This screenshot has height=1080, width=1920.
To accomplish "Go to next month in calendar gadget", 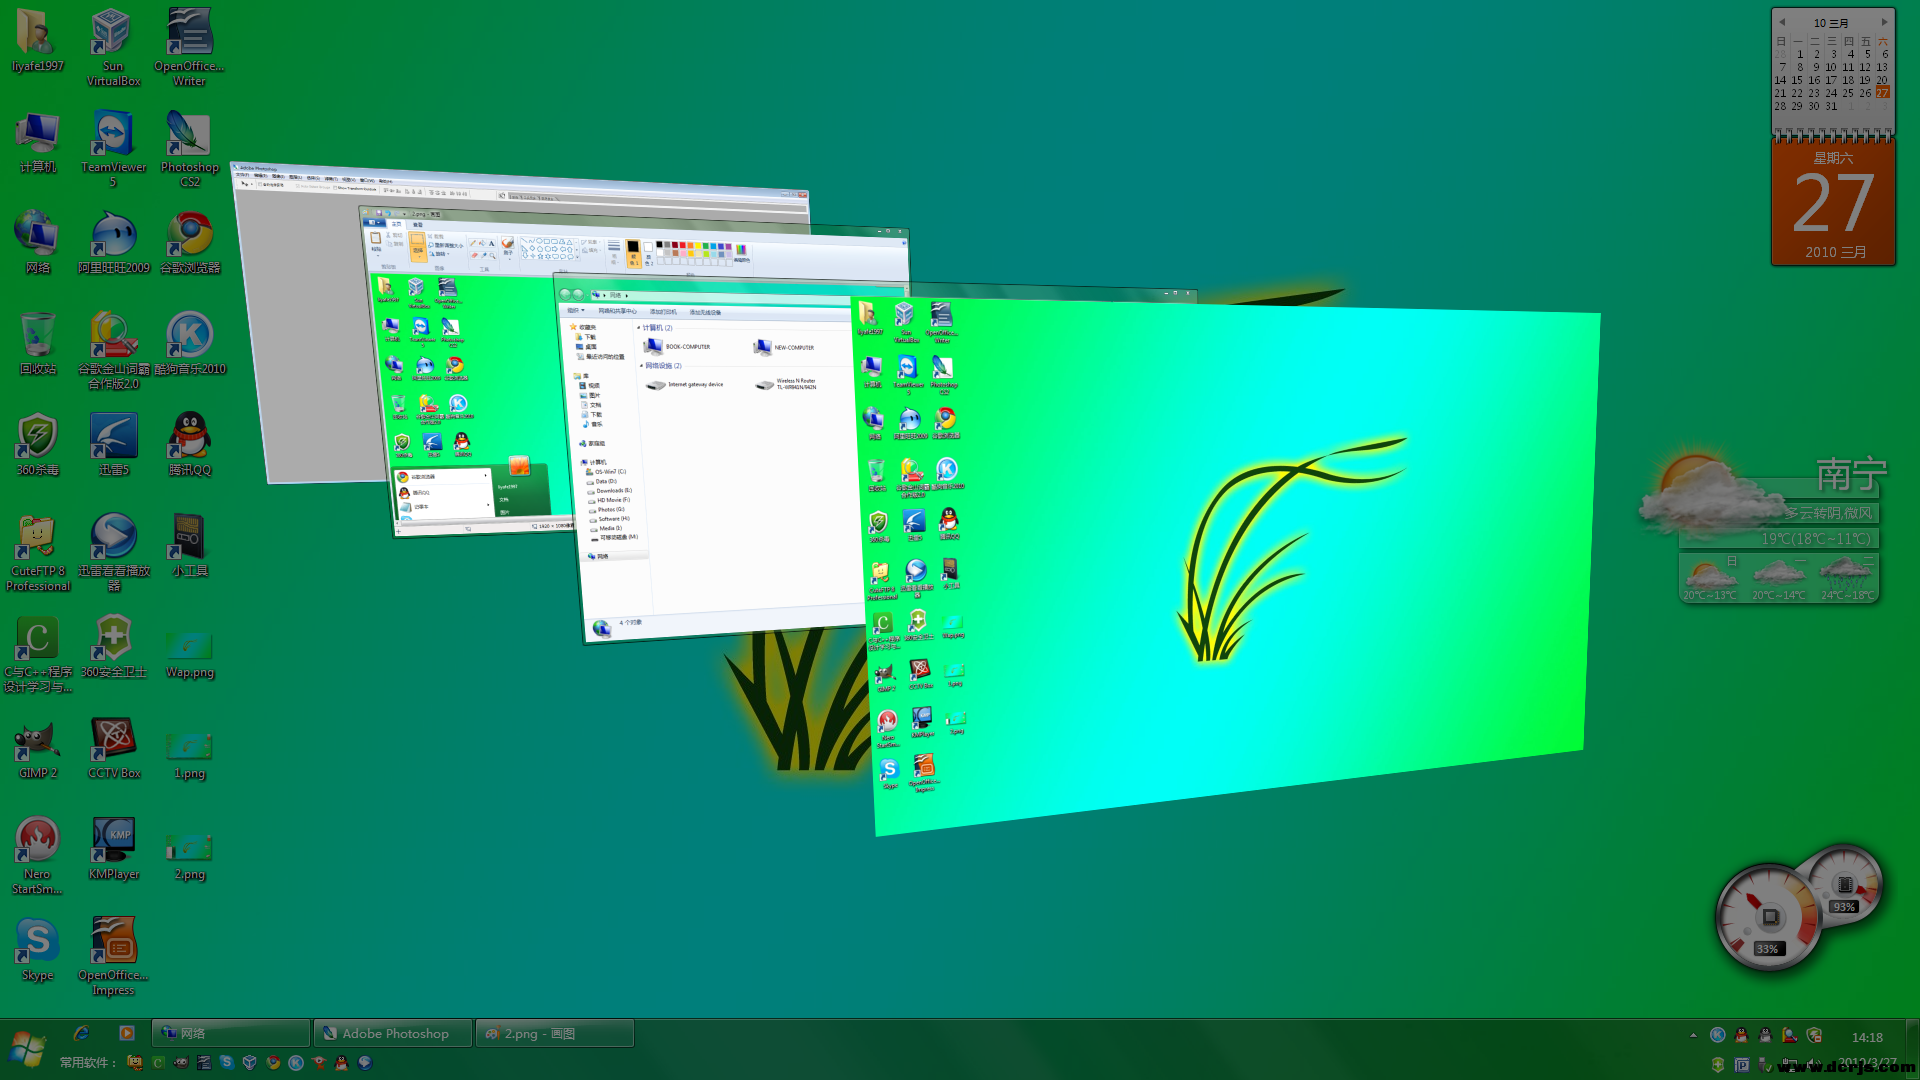I will pos(1884,22).
